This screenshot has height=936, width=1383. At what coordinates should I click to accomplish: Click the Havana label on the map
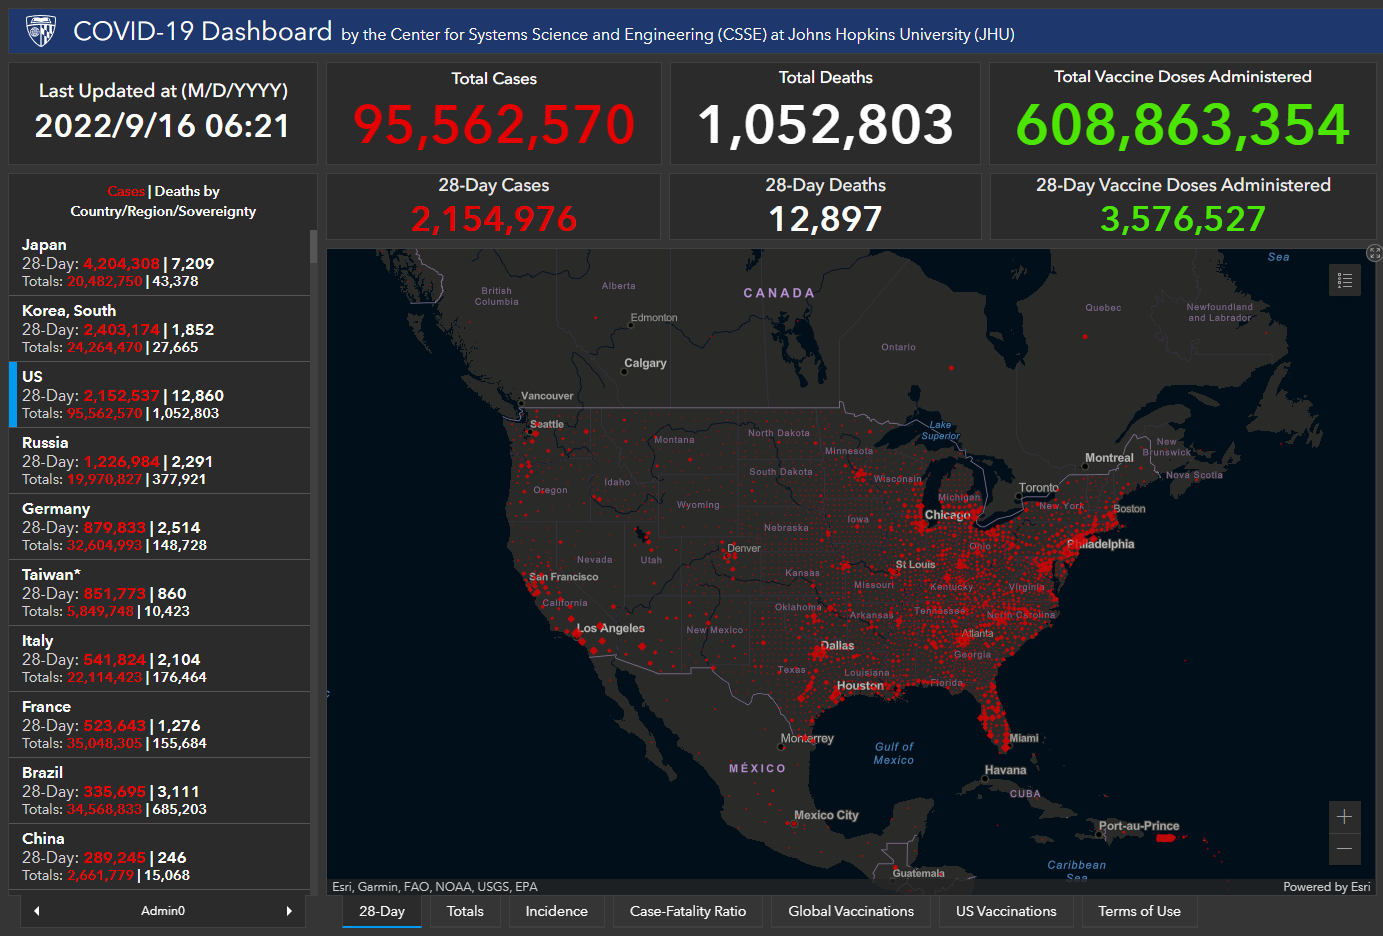pos(1005,770)
